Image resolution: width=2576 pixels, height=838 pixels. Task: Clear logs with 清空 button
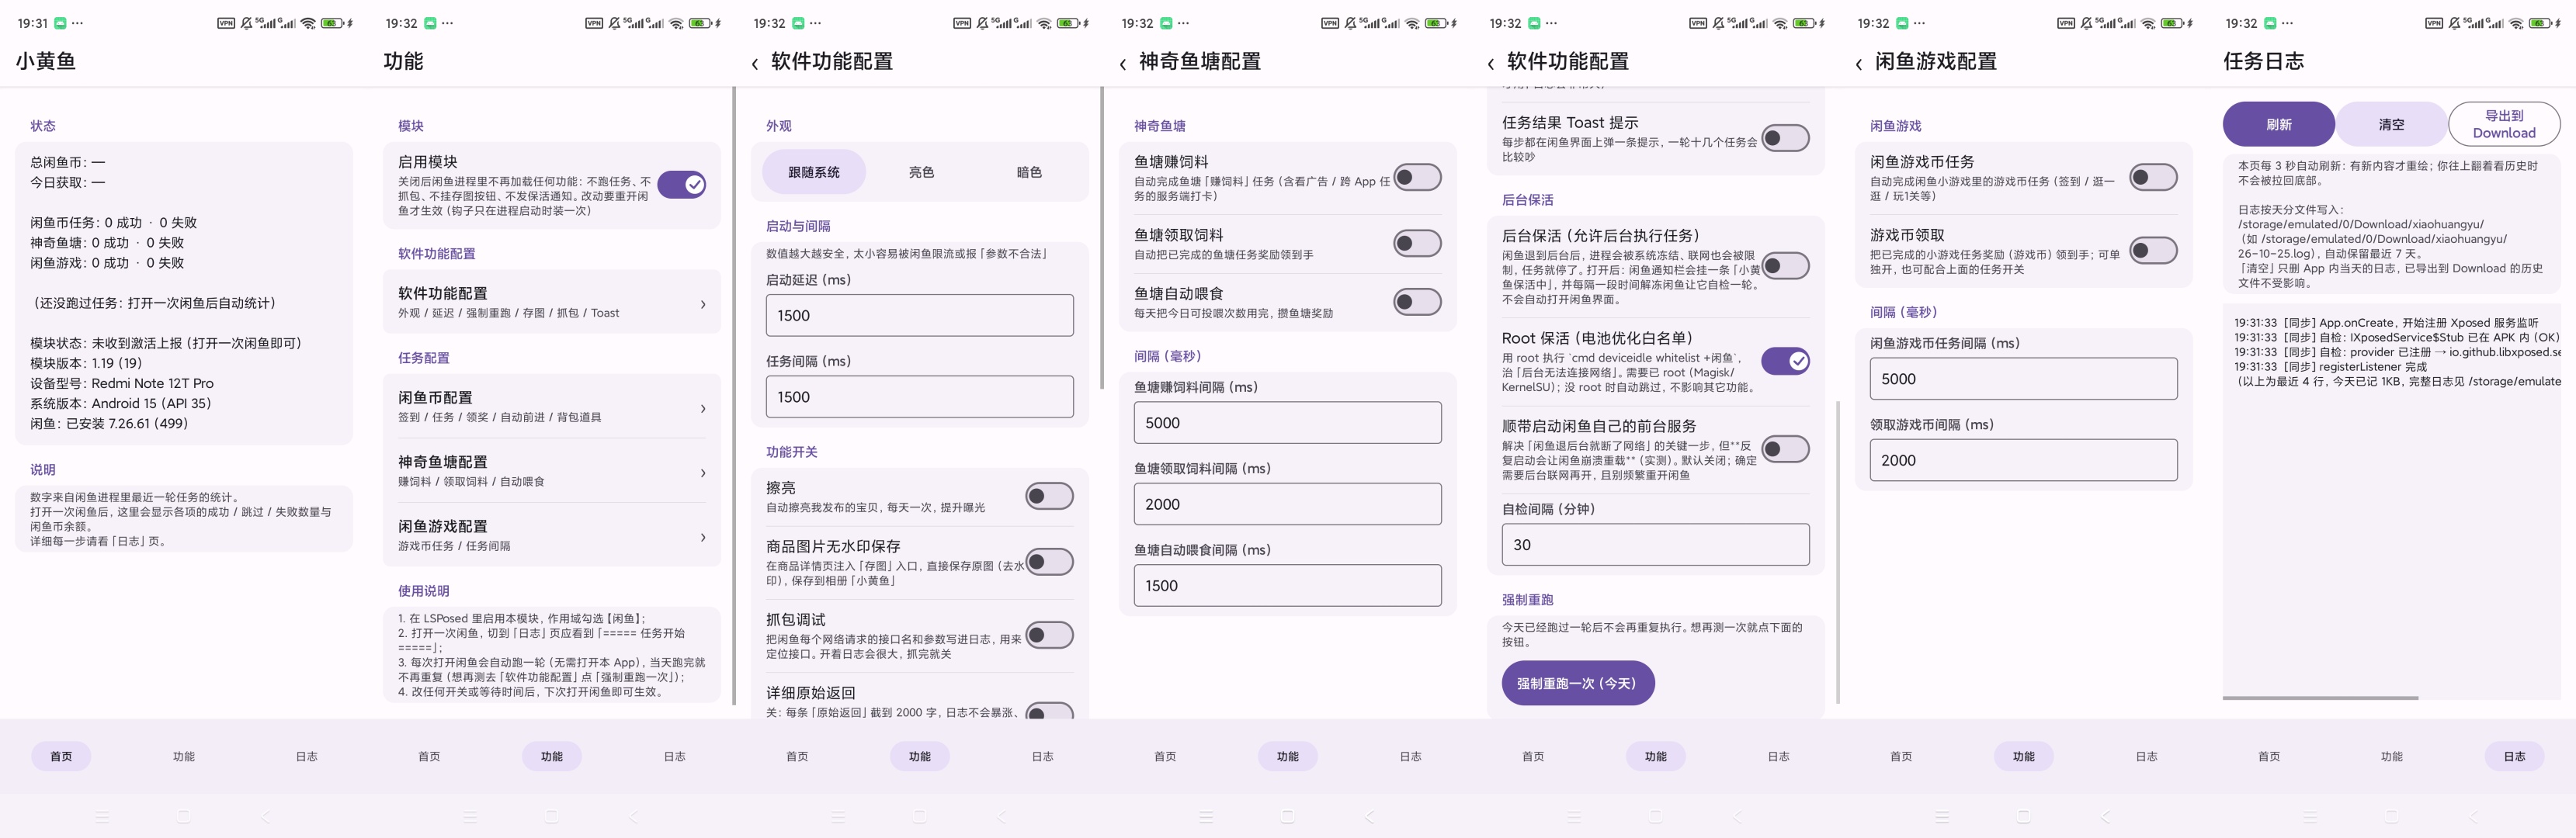pyautogui.click(x=2391, y=125)
